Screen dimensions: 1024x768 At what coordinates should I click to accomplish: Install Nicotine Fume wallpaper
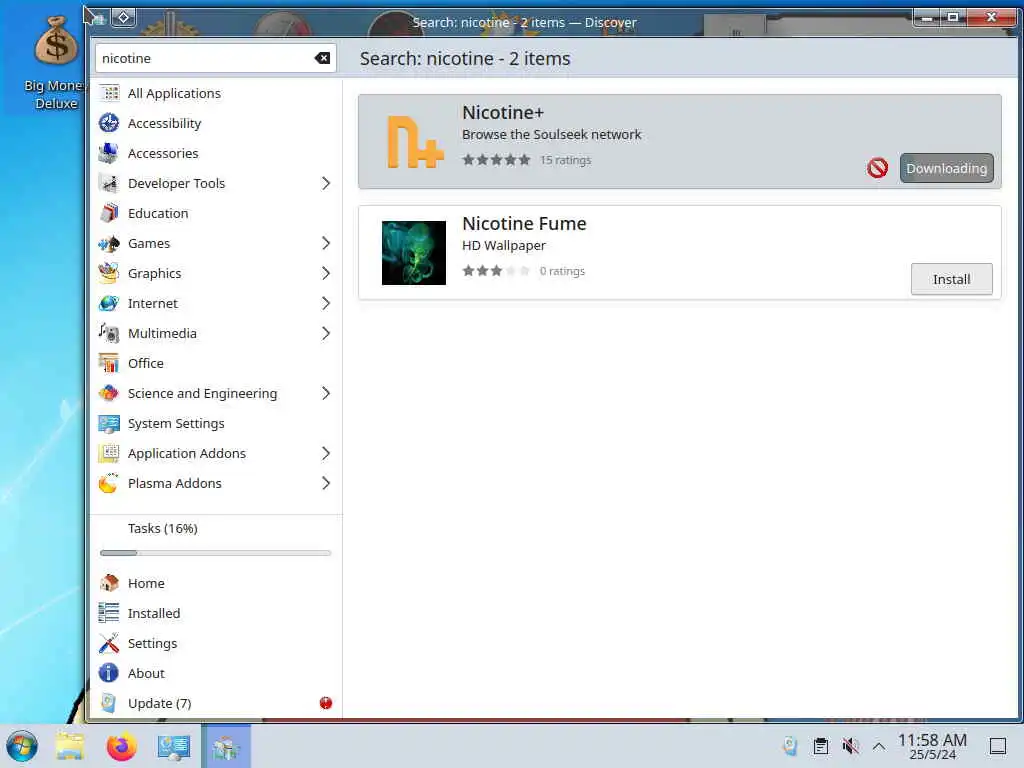[x=952, y=280]
